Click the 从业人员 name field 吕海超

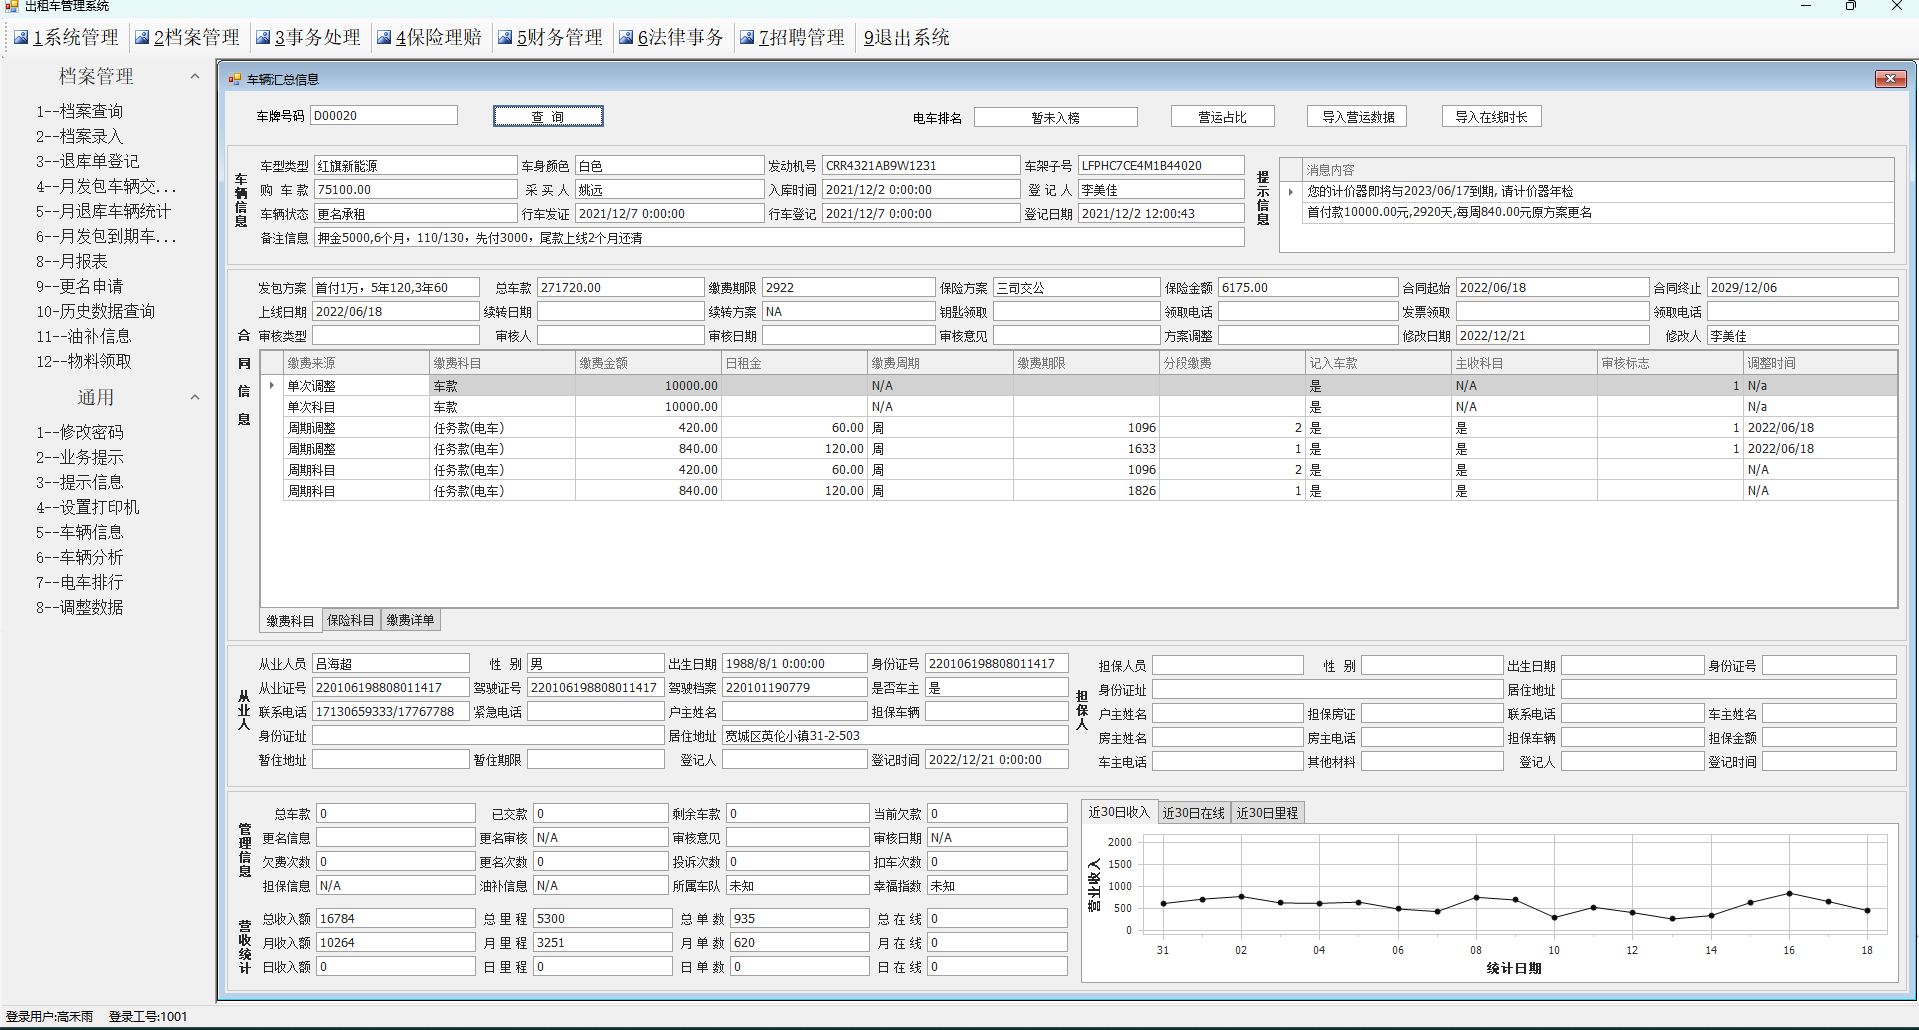(391, 663)
